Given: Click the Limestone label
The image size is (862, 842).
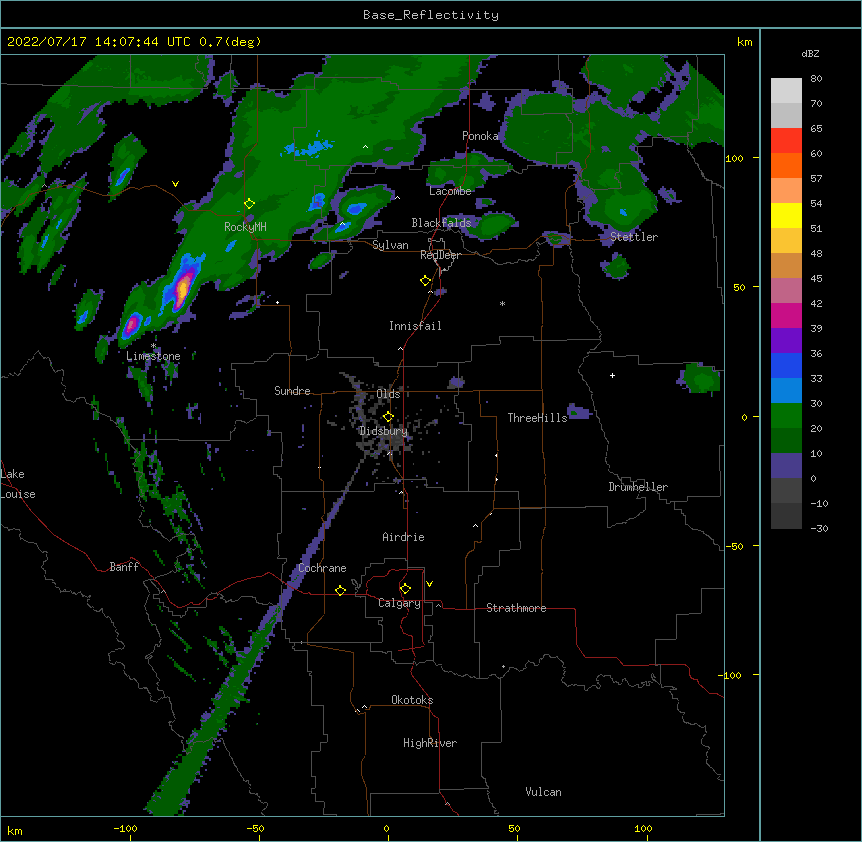Looking at the screenshot, I should point(153,356).
